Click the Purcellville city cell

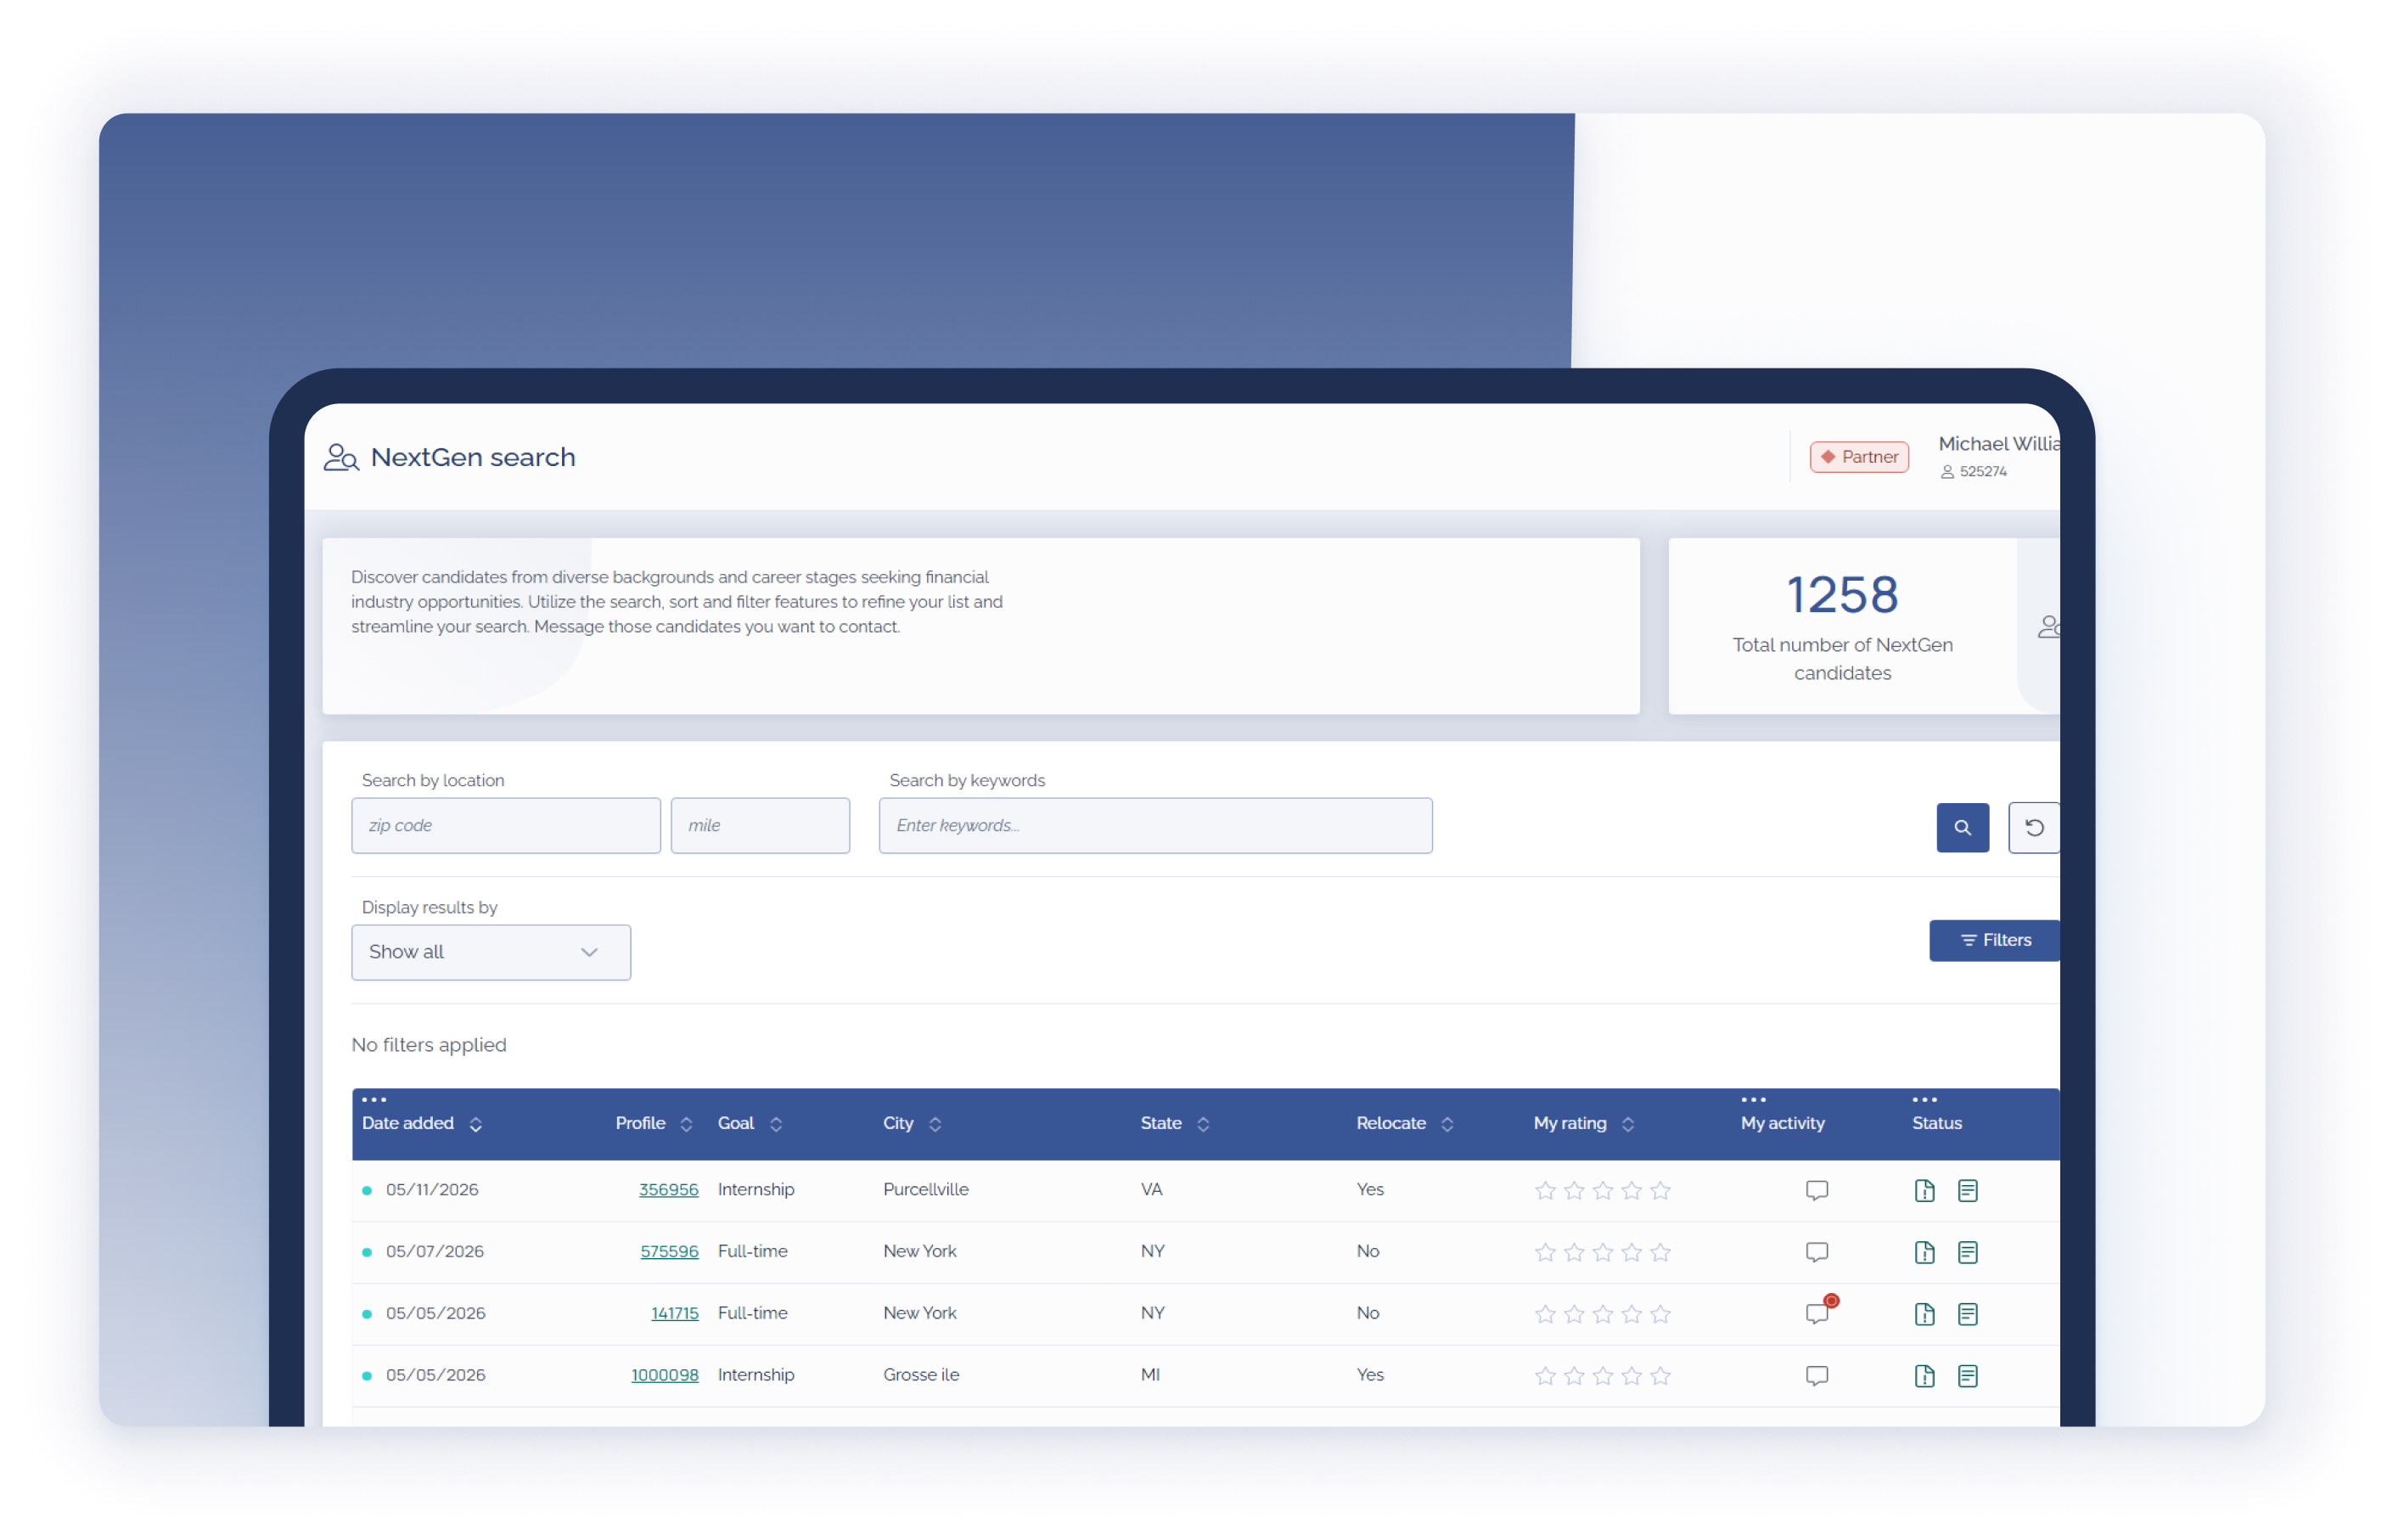[x=925, y=1190]
